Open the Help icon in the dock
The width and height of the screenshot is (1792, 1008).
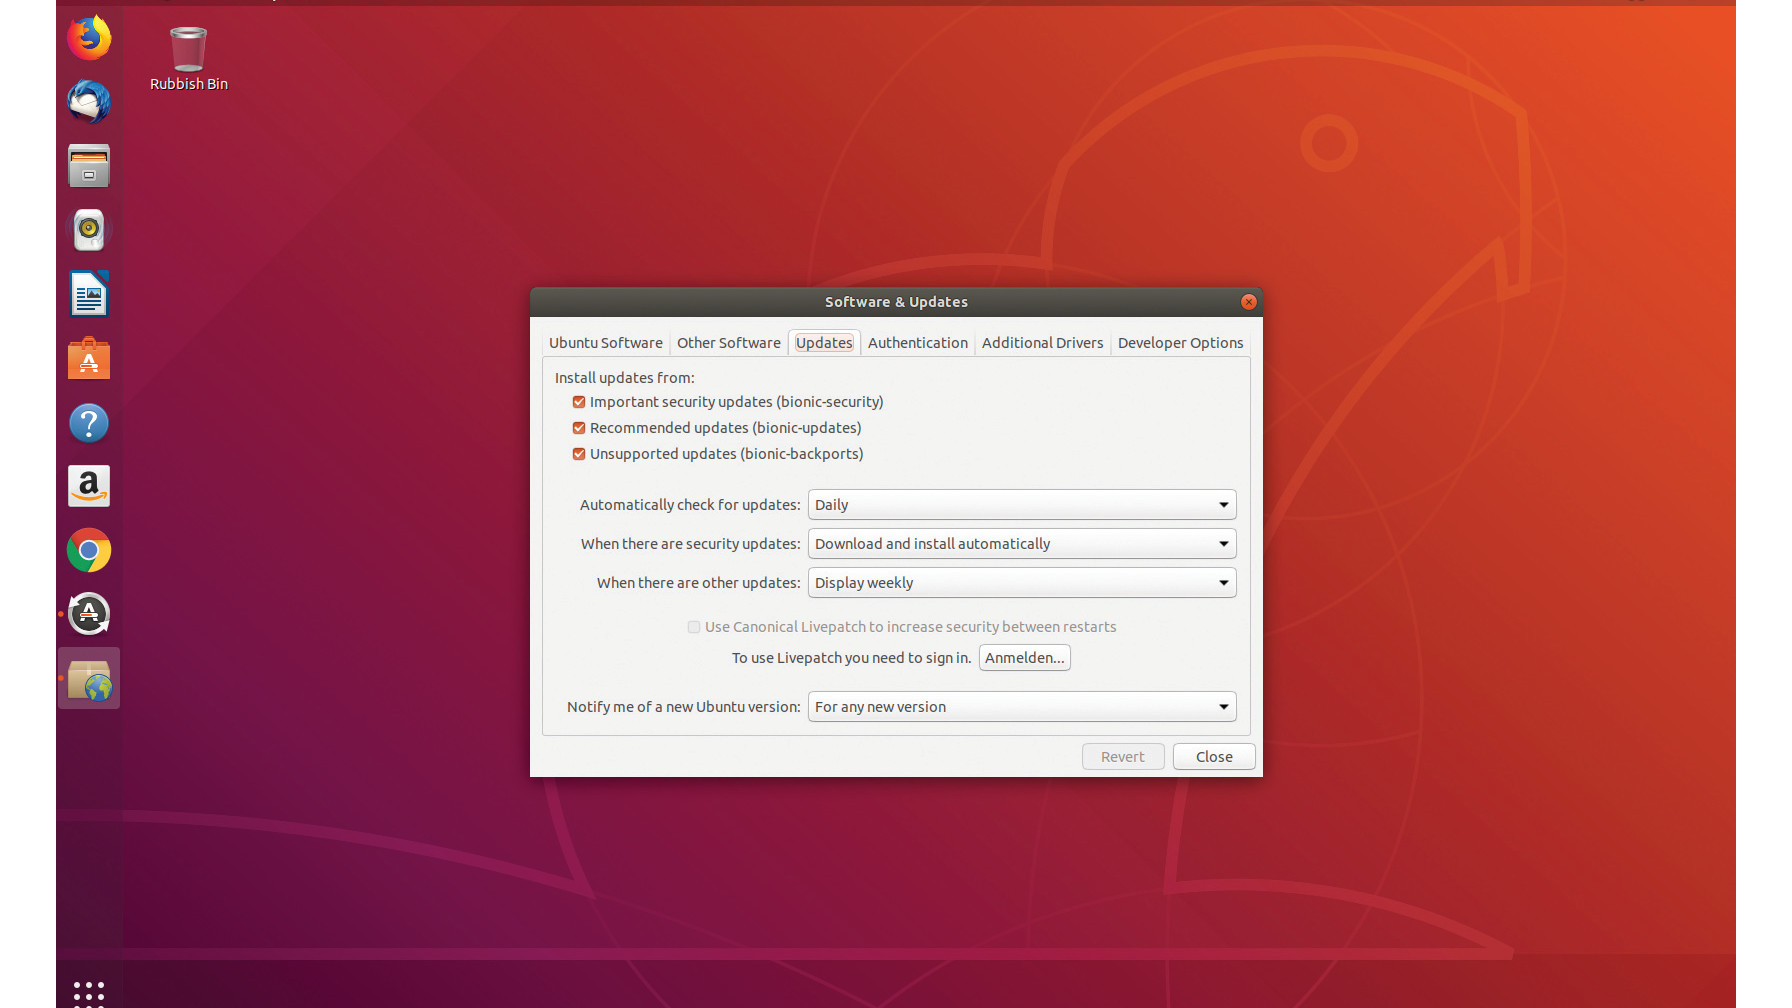coord(89,423)
